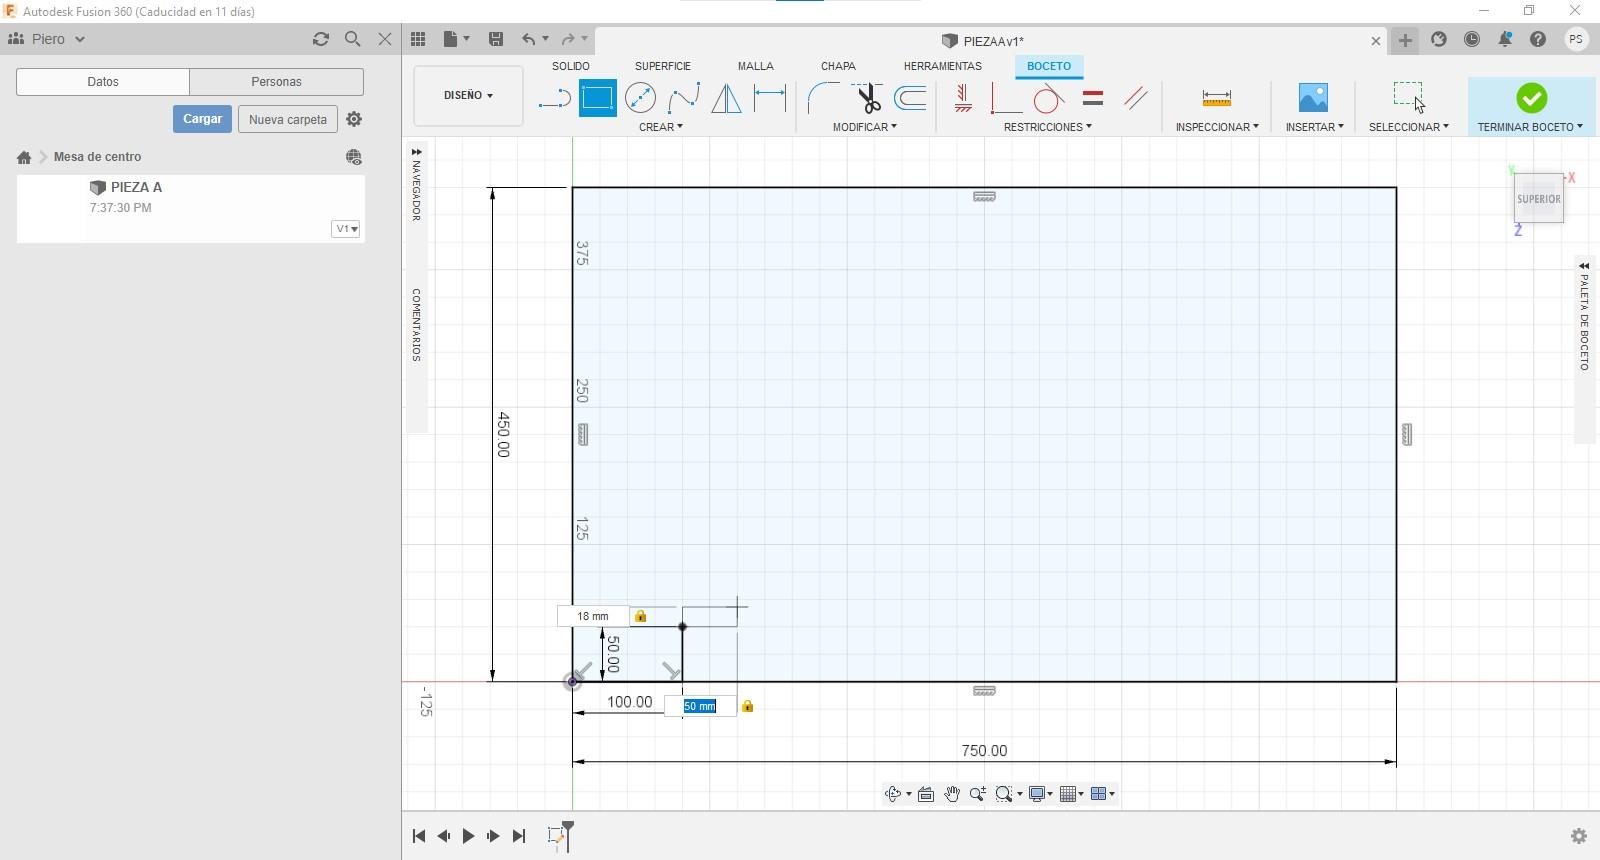Switch to the Chapa tab
Image resolution: width=1600 pixels, height=860 pixels.
point(838,66)
